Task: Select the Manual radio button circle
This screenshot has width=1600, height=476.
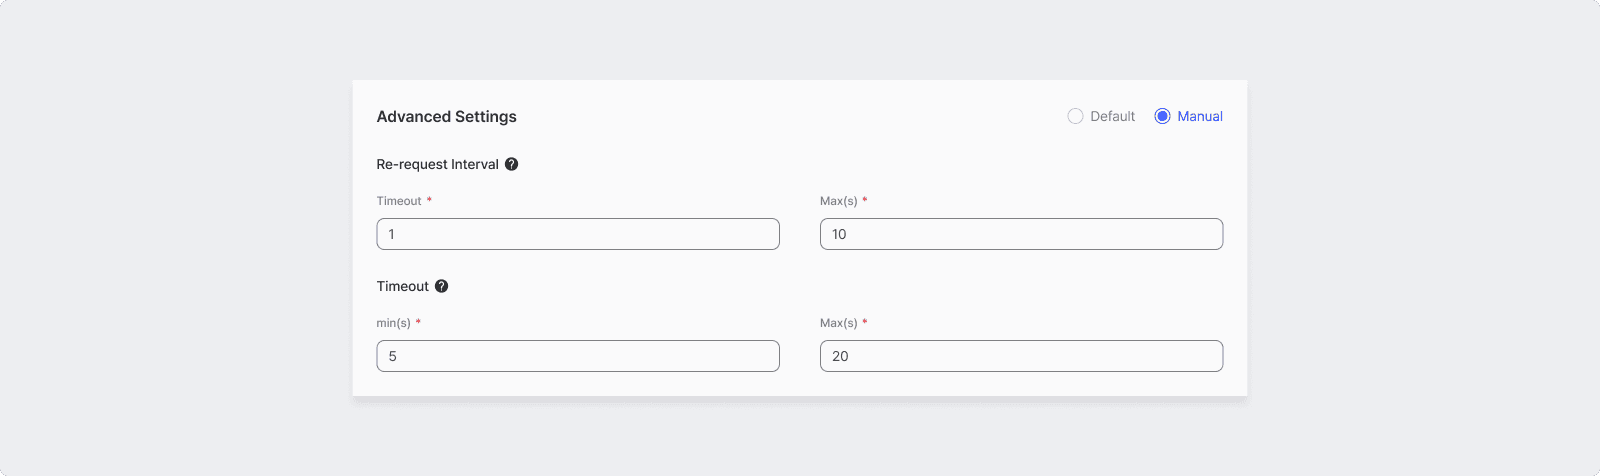Action: point(1162,116)
